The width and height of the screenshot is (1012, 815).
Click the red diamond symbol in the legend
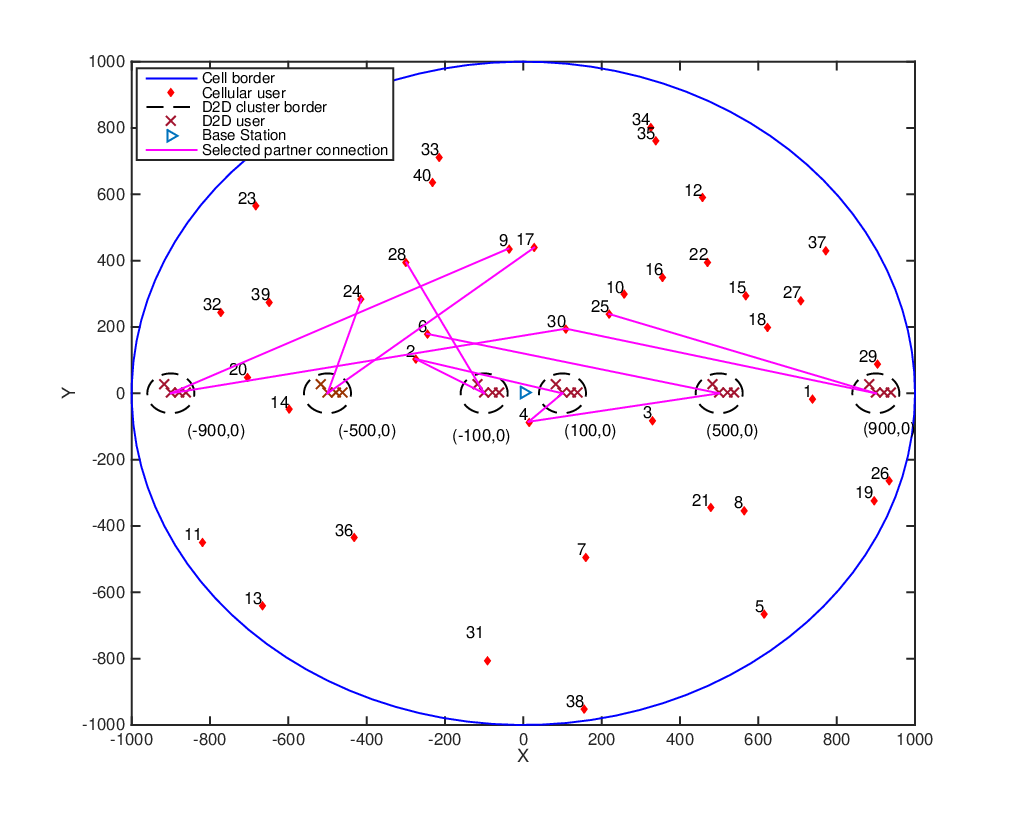170,93
